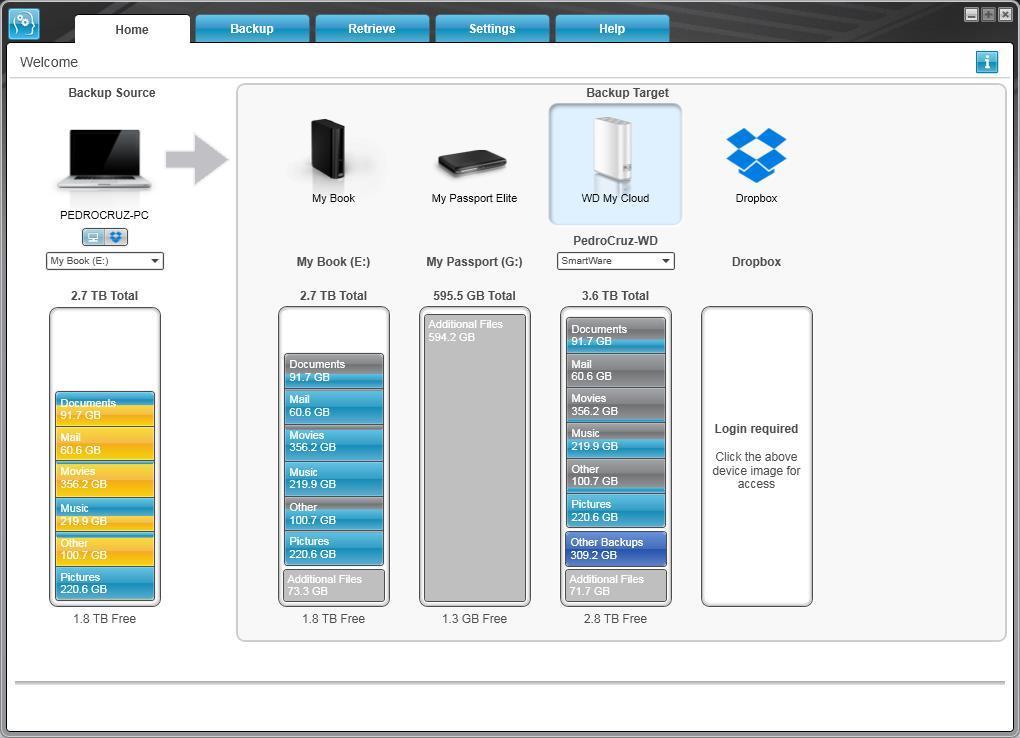This screenshot has height=738, width=1020.
Task: Open the Retrieve tab
Action: coord(371,29)
